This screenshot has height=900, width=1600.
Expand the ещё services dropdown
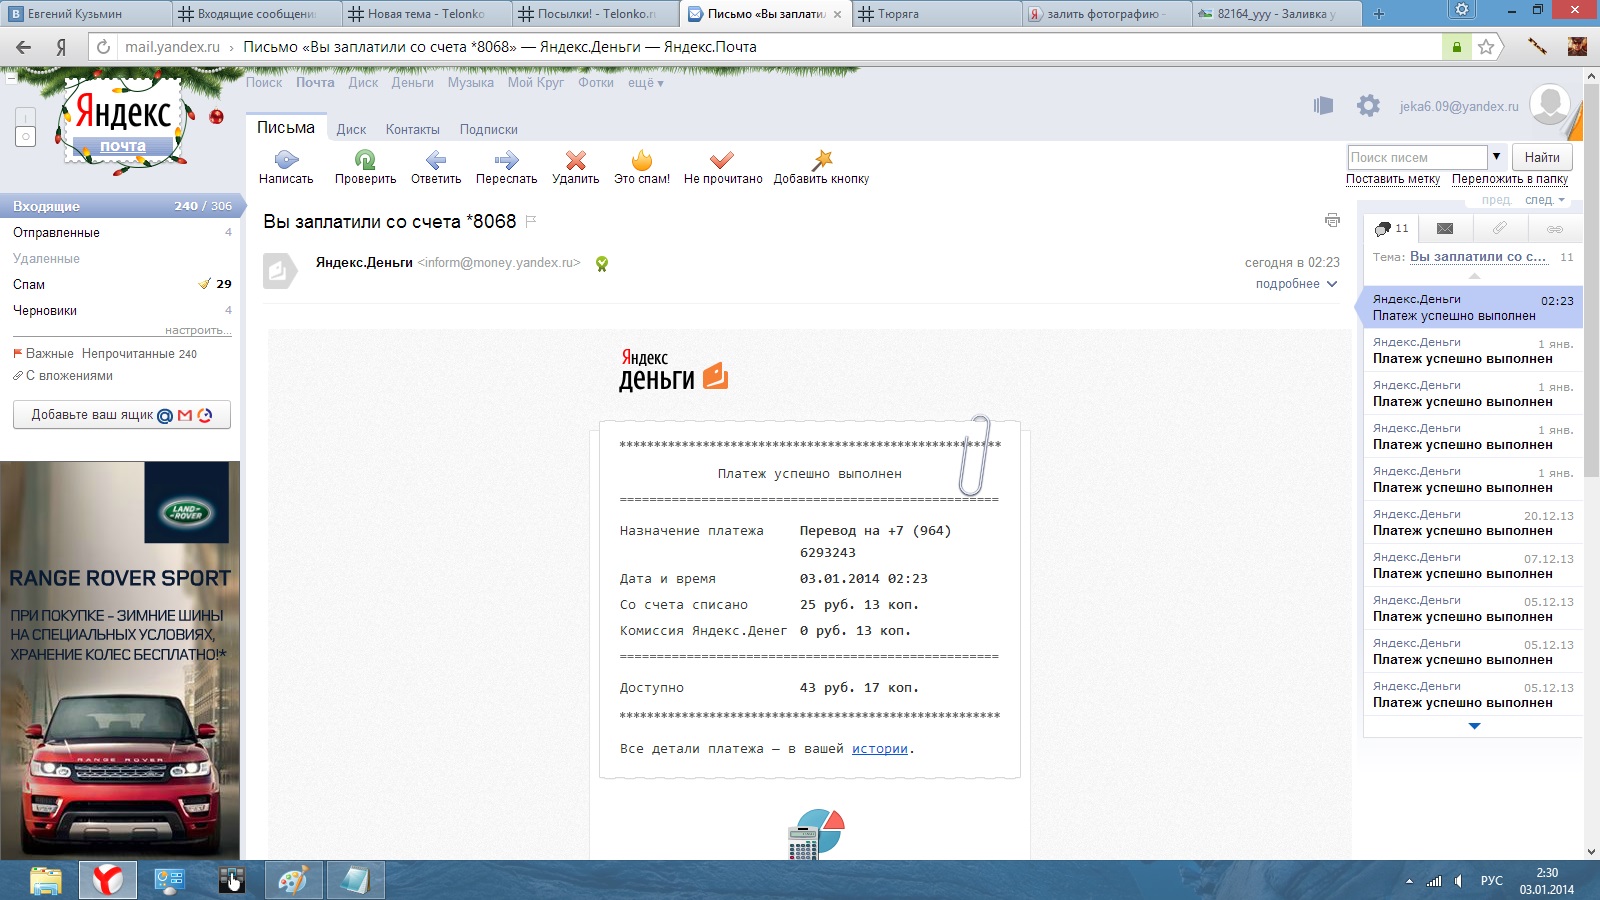click(646, 83)
